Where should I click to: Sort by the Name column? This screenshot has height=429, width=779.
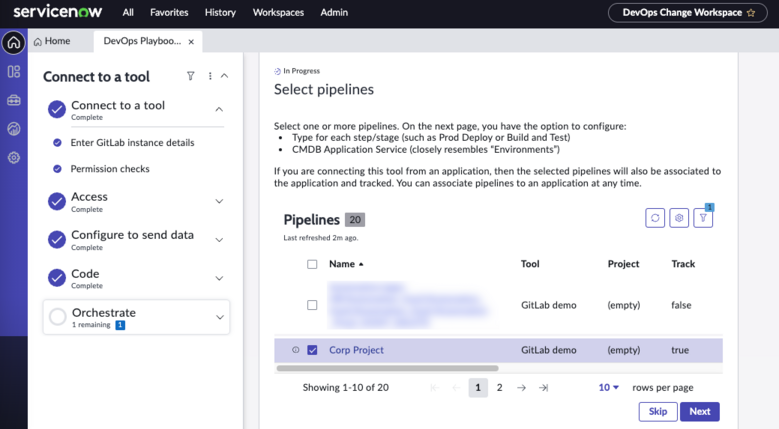tap(346, 264)
